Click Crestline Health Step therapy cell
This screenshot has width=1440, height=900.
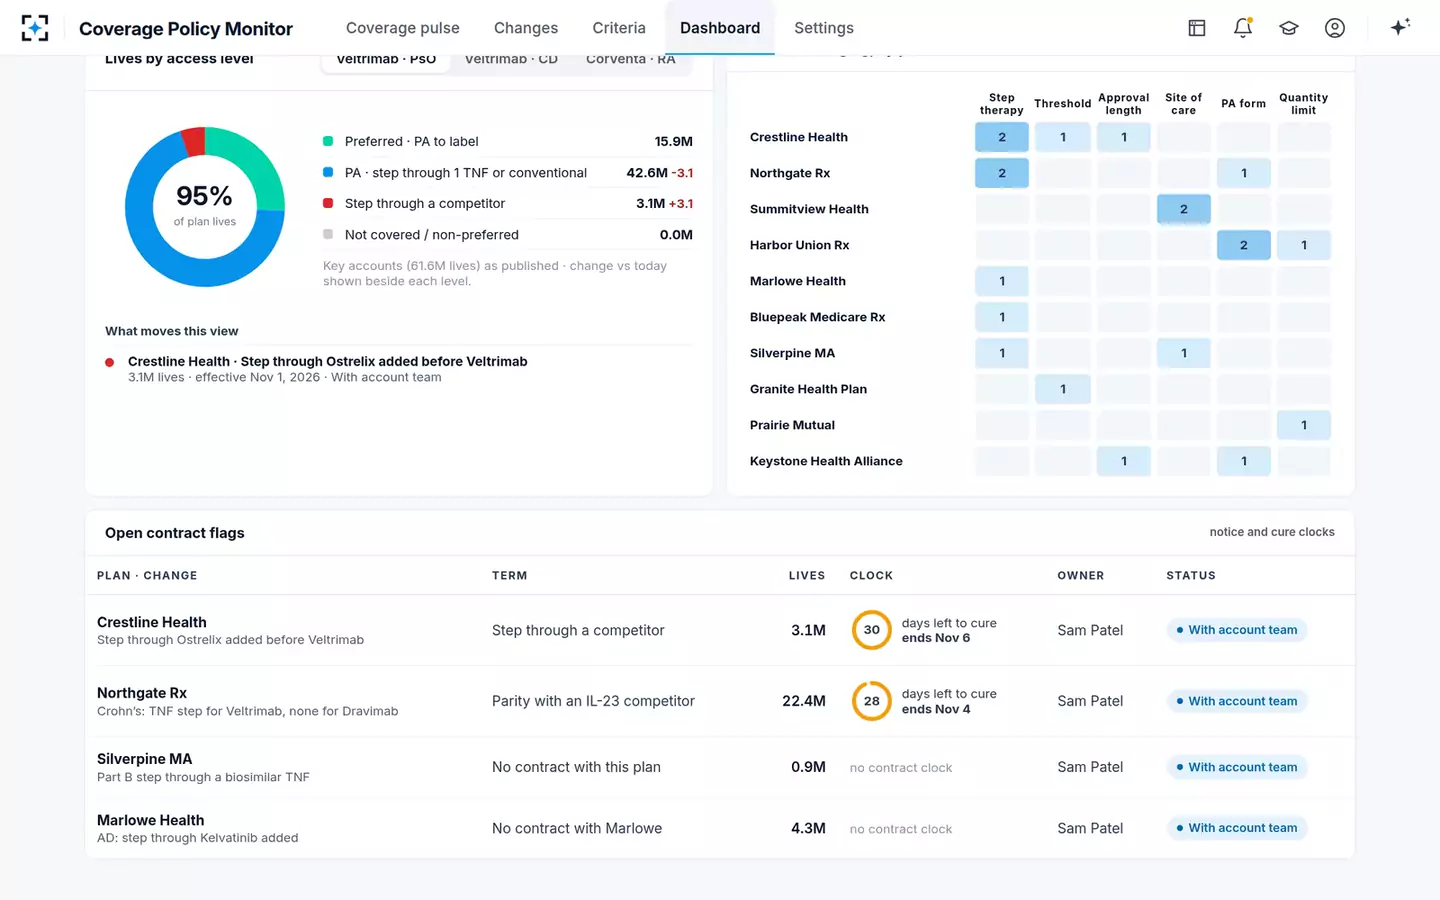click(1002, 137)
